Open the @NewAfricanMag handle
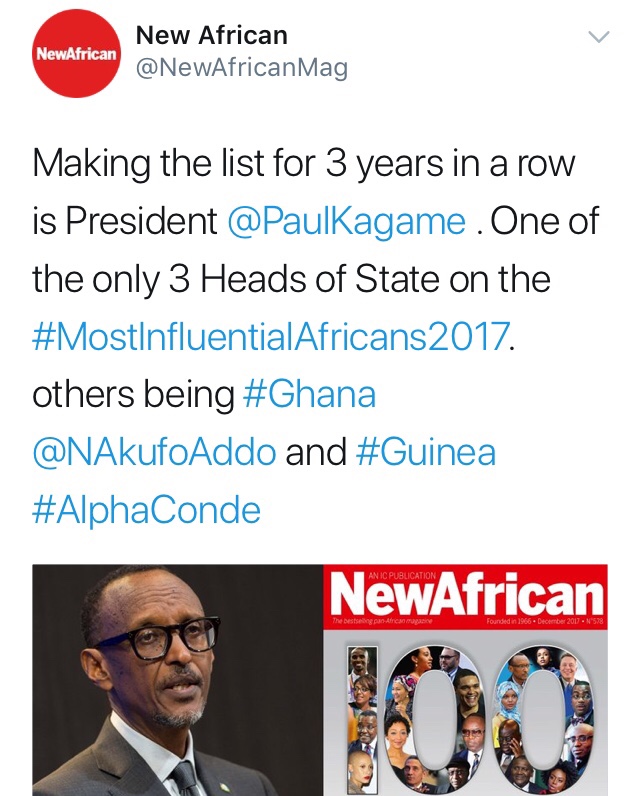Screen dimensions: 640x796 click(x=241, y=70)
